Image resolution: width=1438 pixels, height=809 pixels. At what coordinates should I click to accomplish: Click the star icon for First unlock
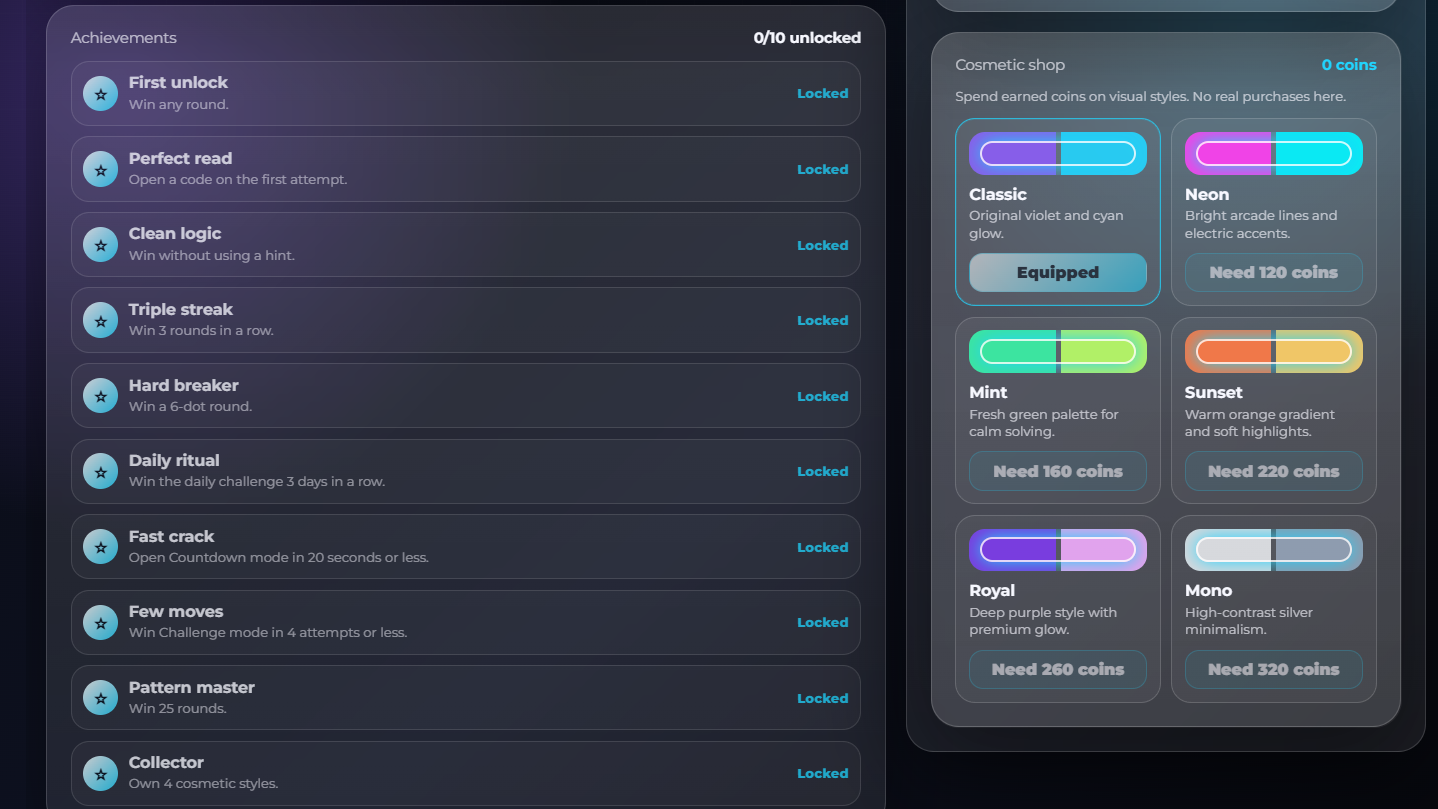100,94
